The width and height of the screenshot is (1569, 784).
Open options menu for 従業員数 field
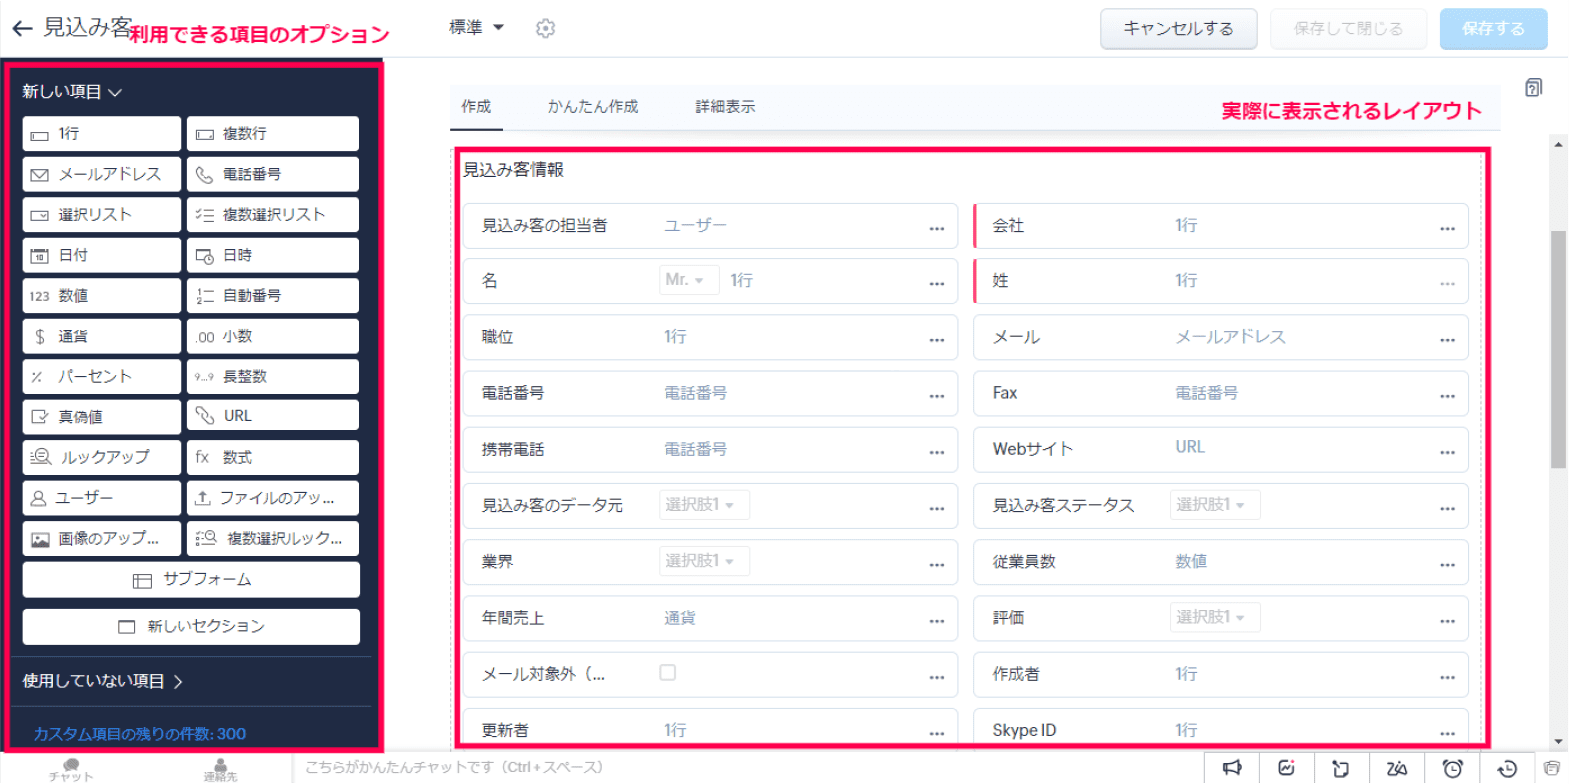coord(1447,565)
